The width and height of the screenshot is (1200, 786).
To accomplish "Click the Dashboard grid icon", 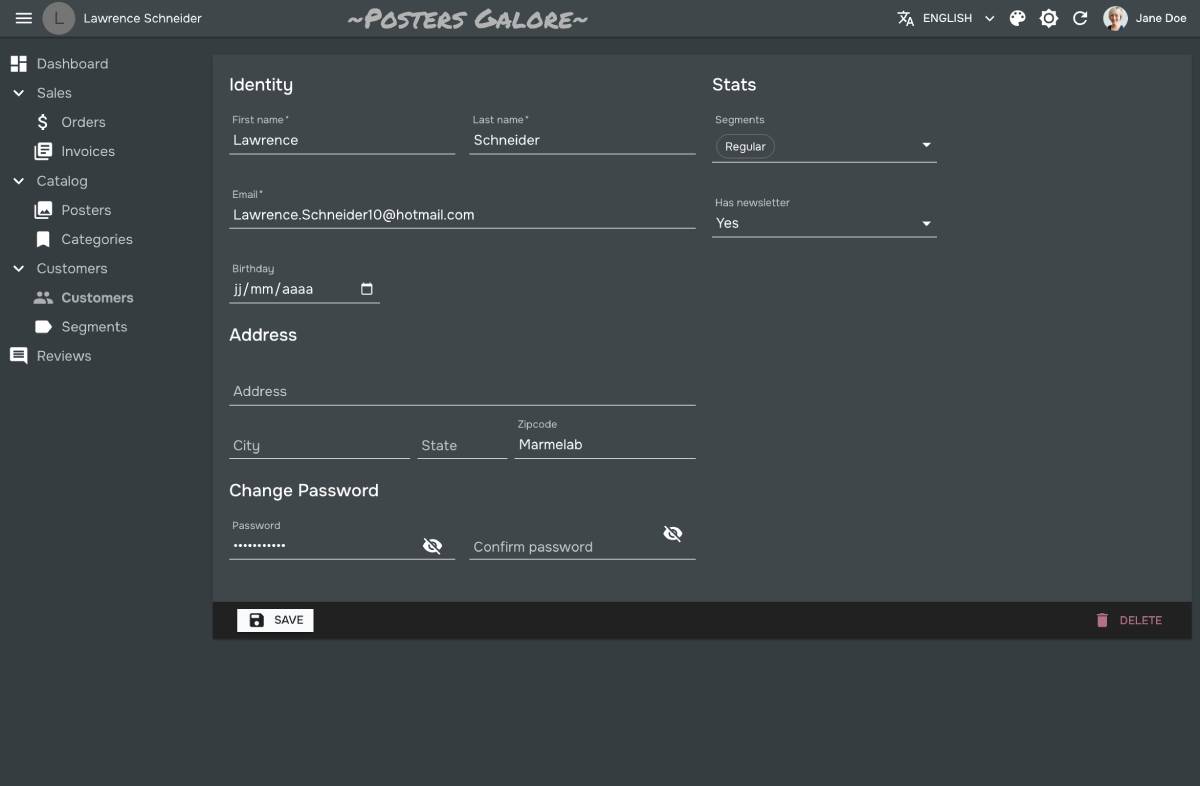I will (18, 64).
